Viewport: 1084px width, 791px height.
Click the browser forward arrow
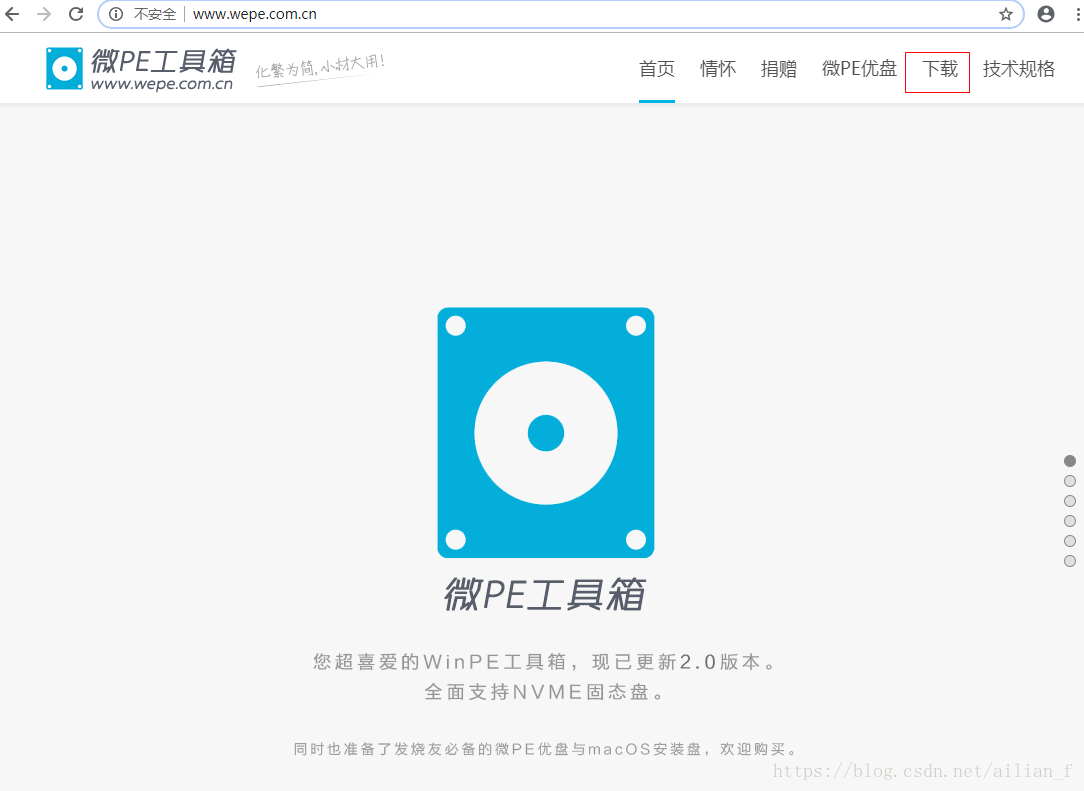(44, 14)
